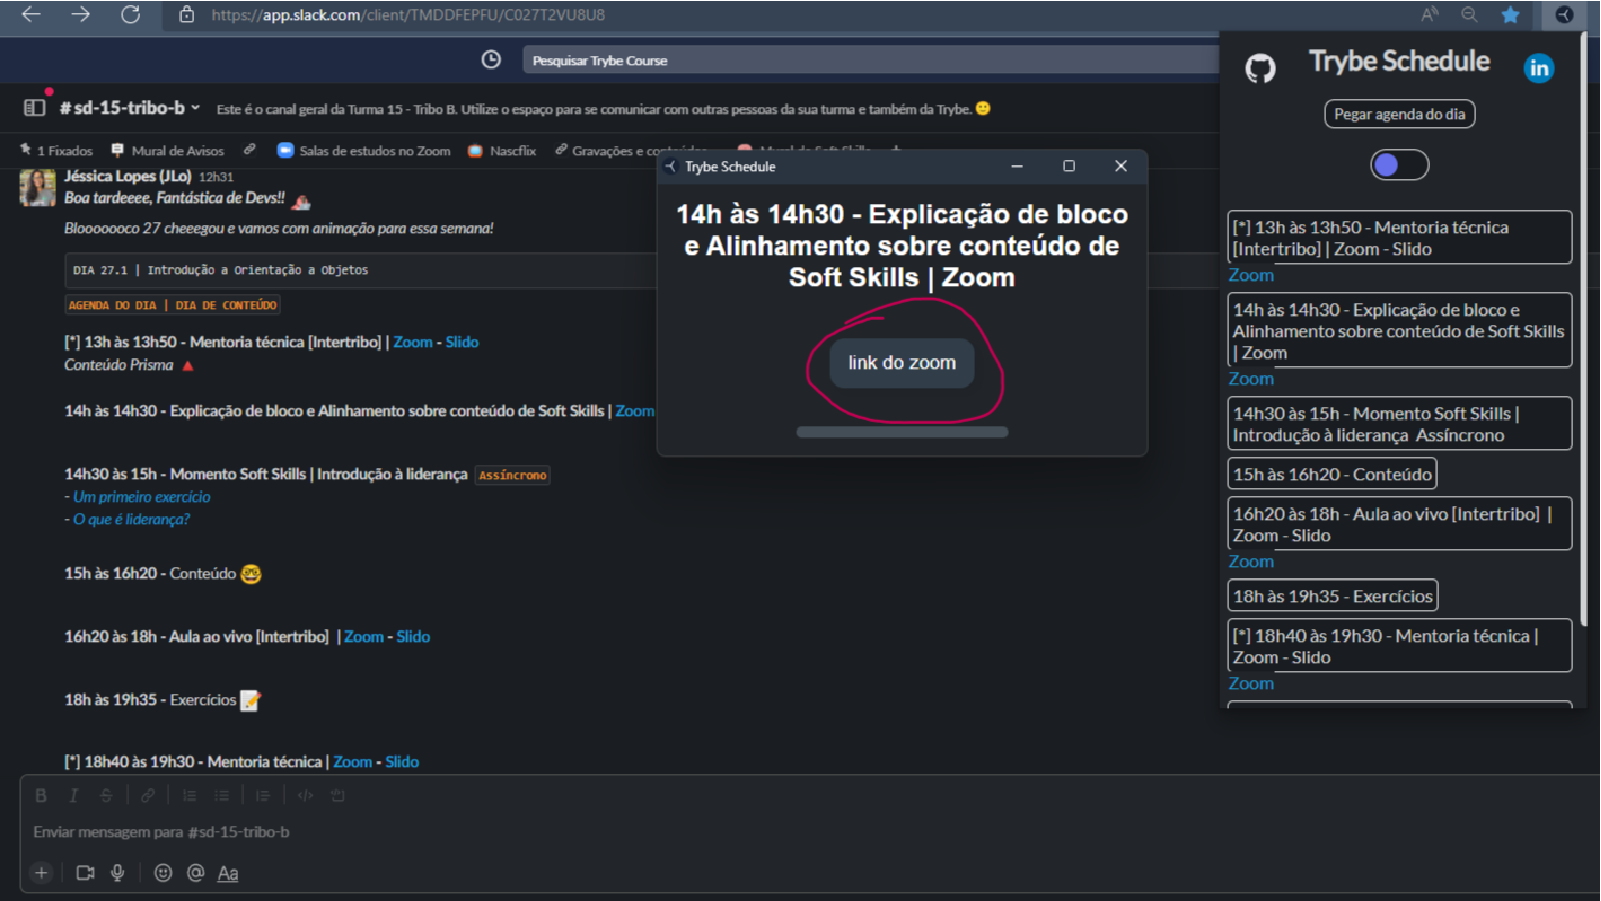Screen dimensions: 1601x901
Task: Click Zoom link under 16h20 Aula ao vivo panel item
Action: (x=1251, y=562)
